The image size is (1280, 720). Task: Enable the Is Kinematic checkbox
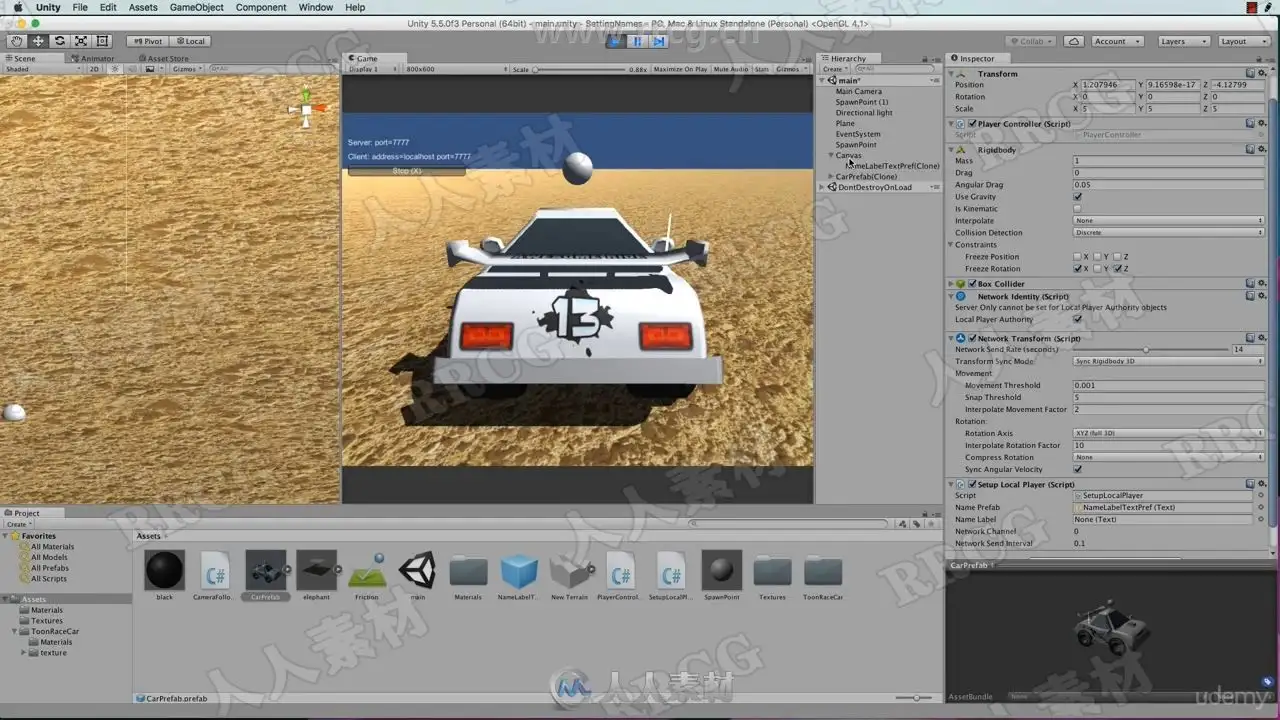click(1077, 209)
